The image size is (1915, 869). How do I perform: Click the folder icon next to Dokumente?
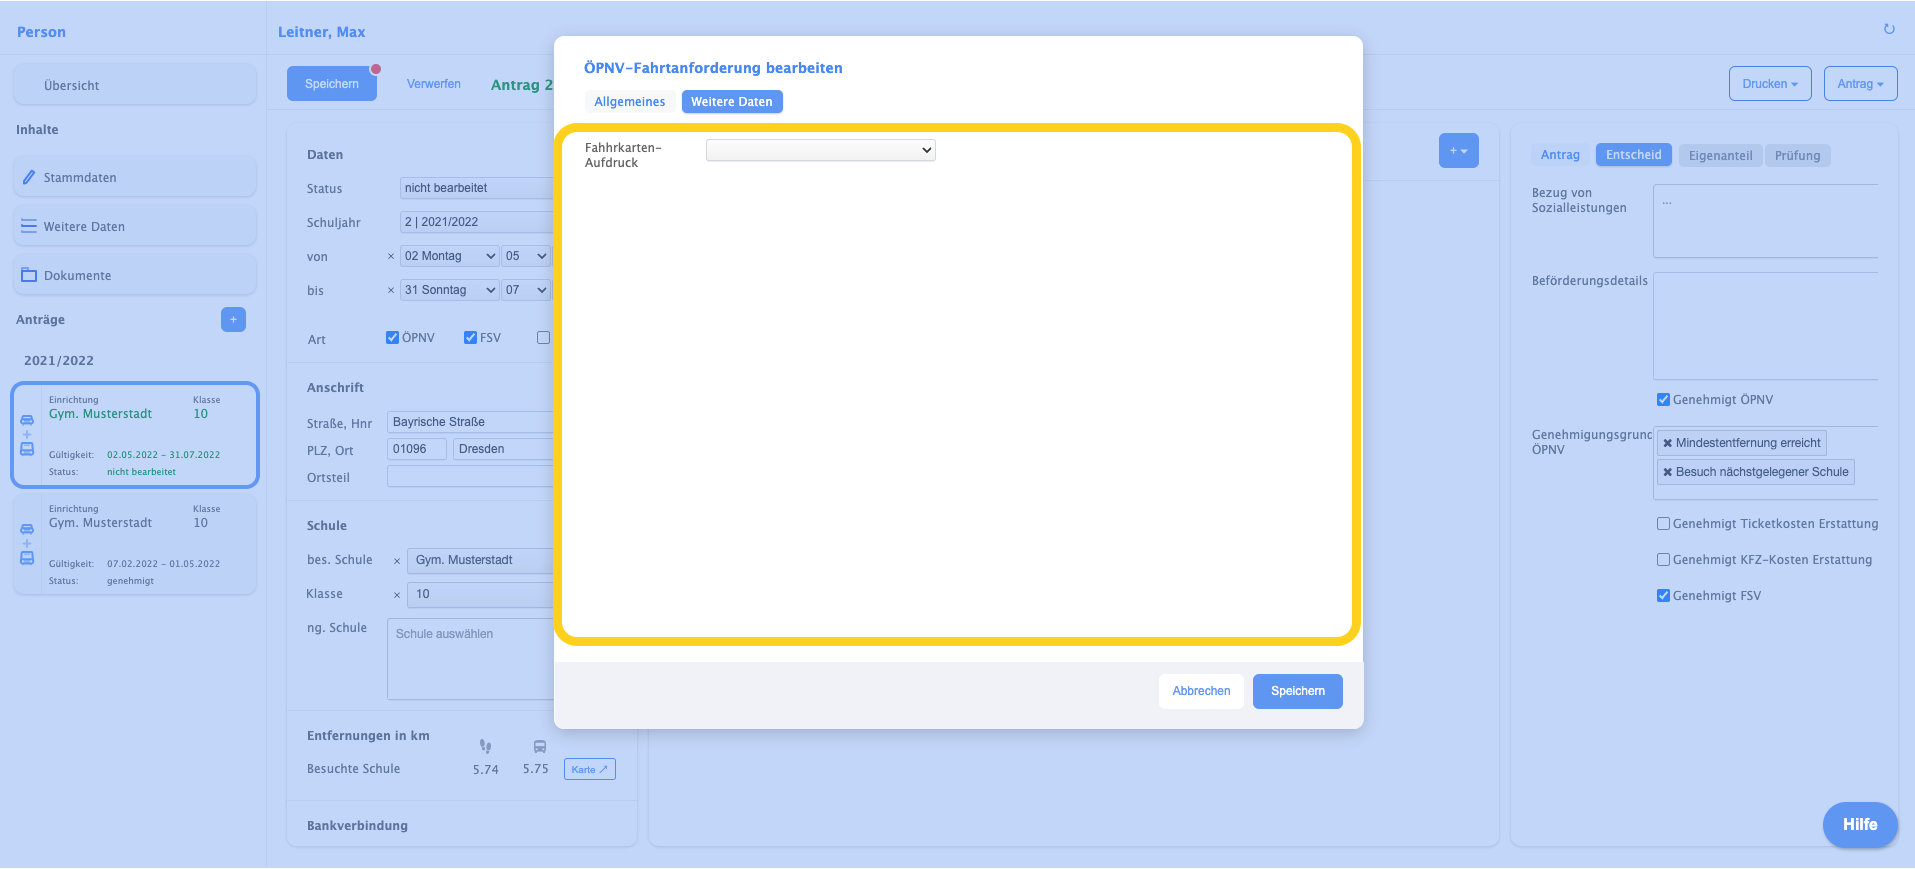(29, 275)
